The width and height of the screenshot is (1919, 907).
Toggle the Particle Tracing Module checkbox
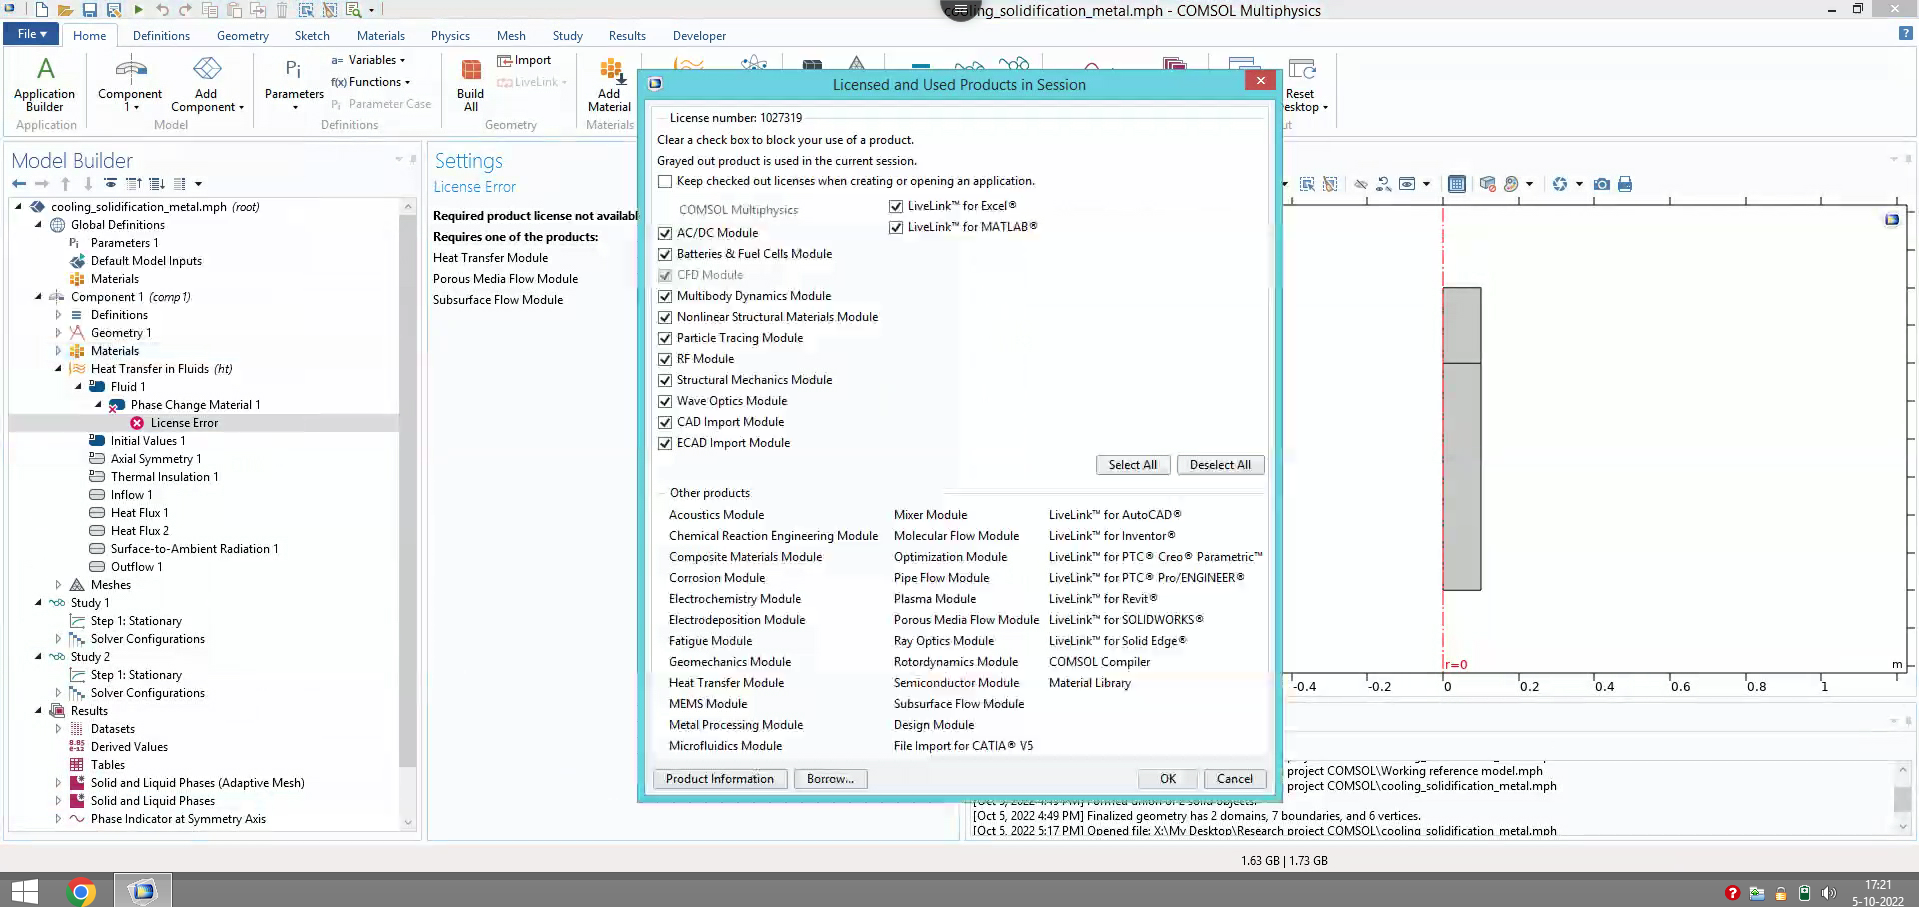point(665,338)
